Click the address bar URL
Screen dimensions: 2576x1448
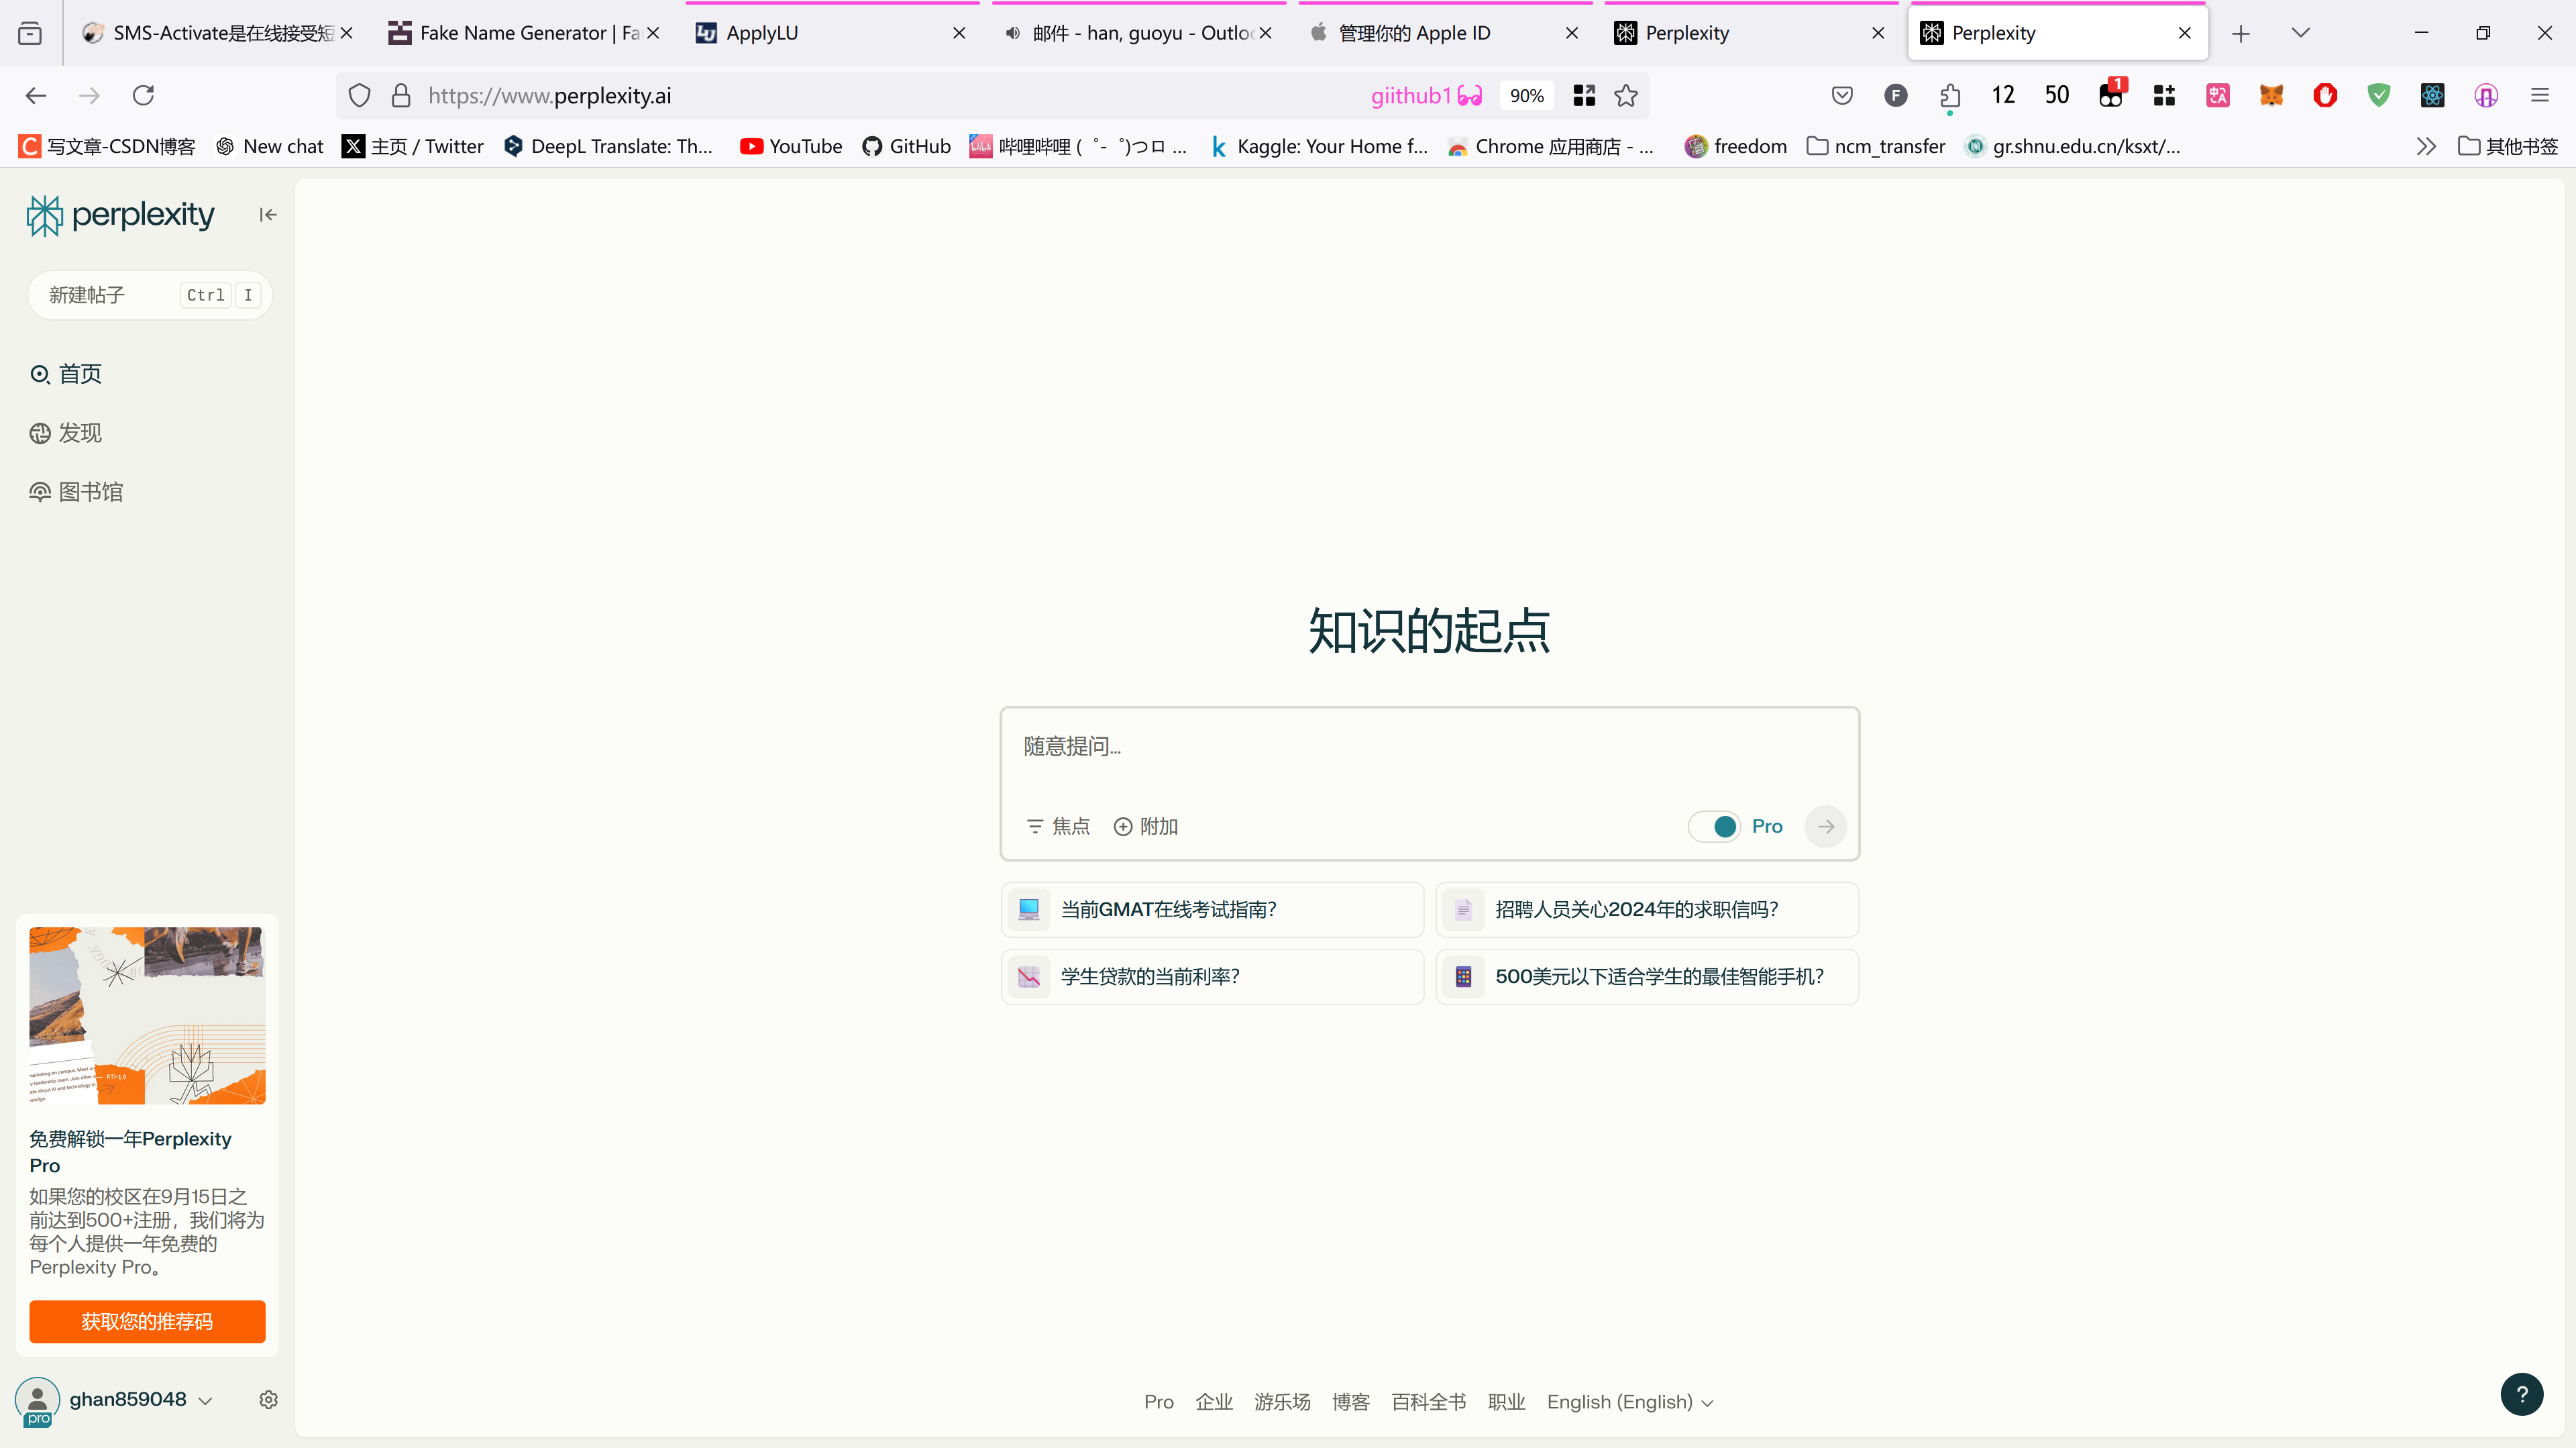549,96
